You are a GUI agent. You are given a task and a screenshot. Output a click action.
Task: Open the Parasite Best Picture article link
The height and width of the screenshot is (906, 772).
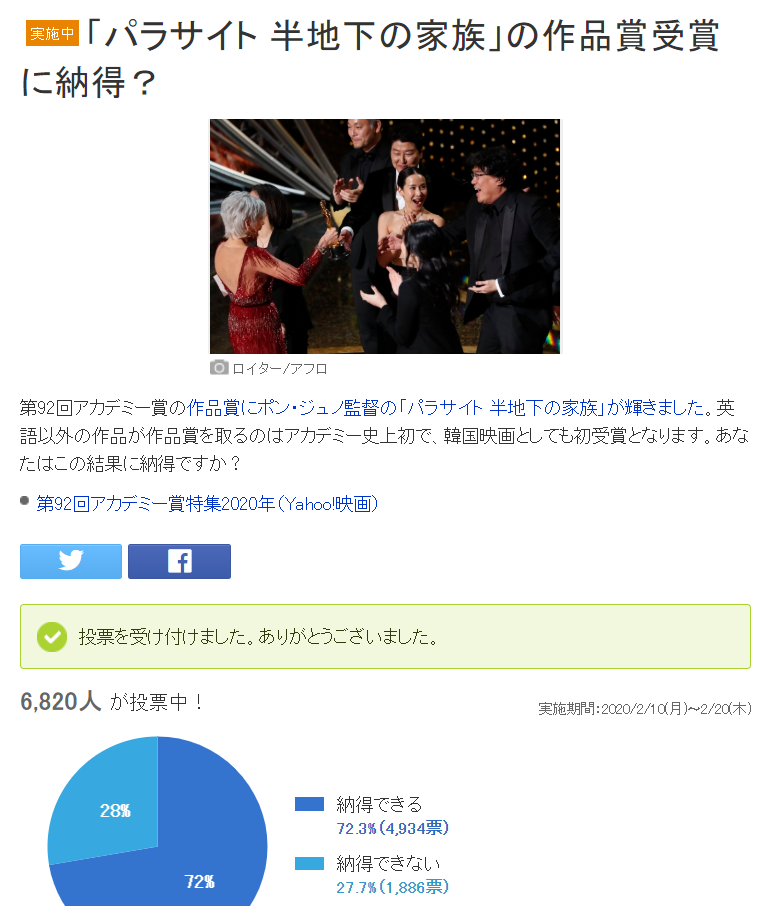click(x=446, y=408)
